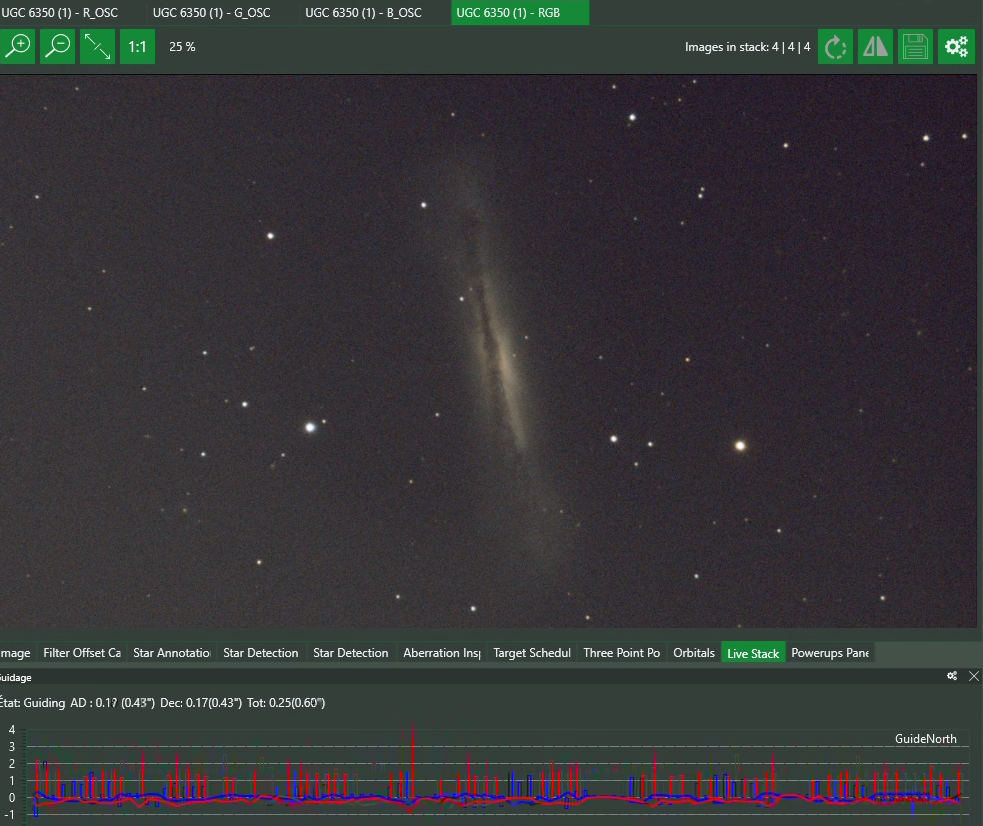Image resolution: width=983 pixels, height=826 pixels.
Task: Flip the image horizontally
Action: 875,46
